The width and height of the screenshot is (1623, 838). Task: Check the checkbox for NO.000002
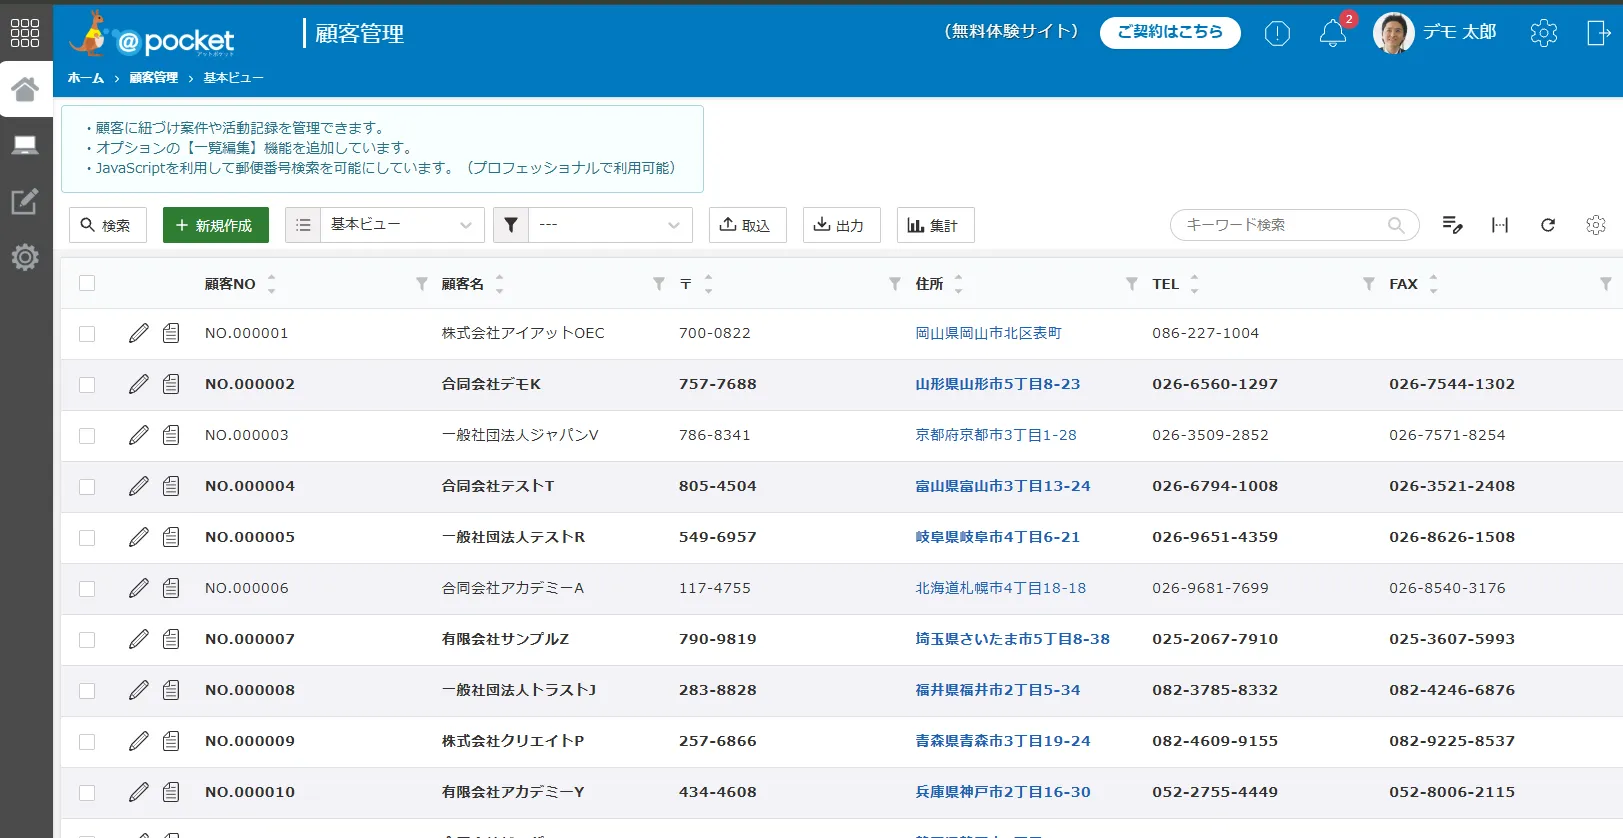click(87, 385)
